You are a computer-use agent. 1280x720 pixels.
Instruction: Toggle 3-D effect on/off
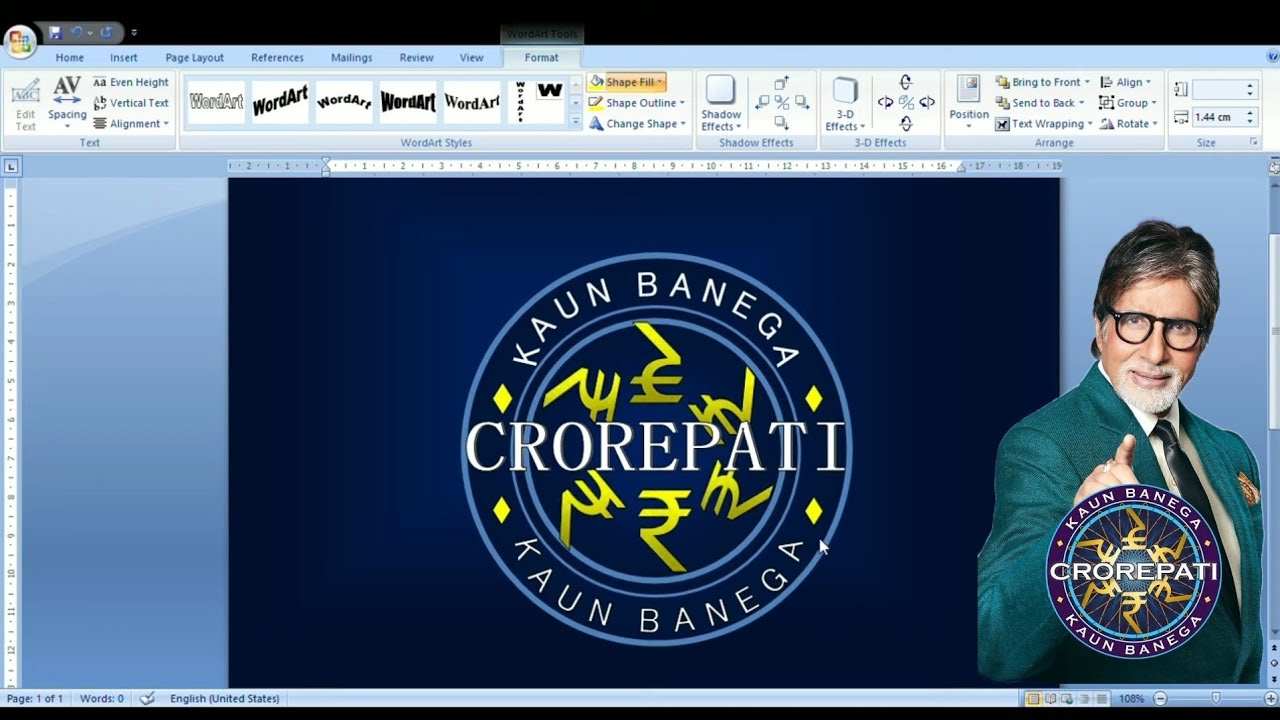point(906,103)
